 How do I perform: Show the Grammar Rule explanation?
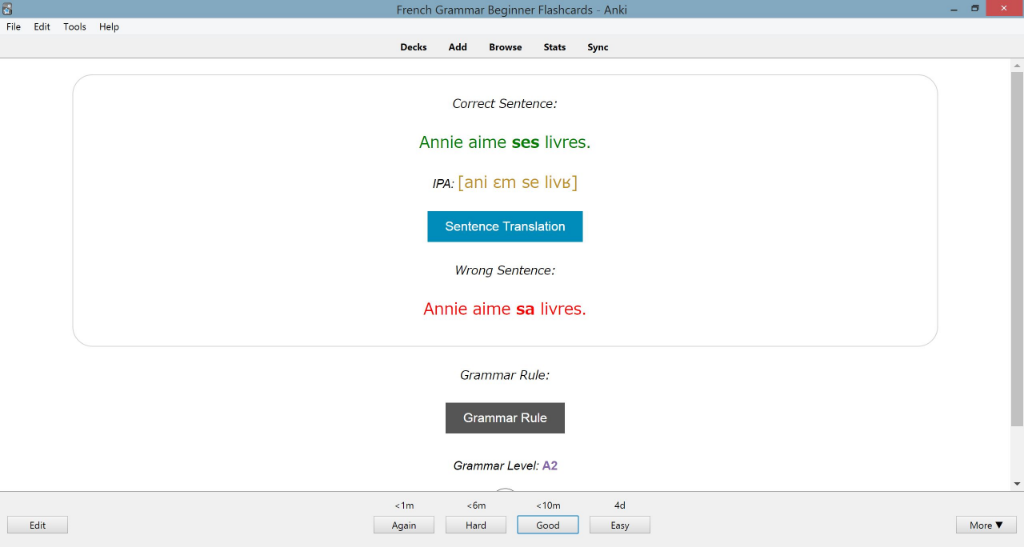click(x=505, y=418)
